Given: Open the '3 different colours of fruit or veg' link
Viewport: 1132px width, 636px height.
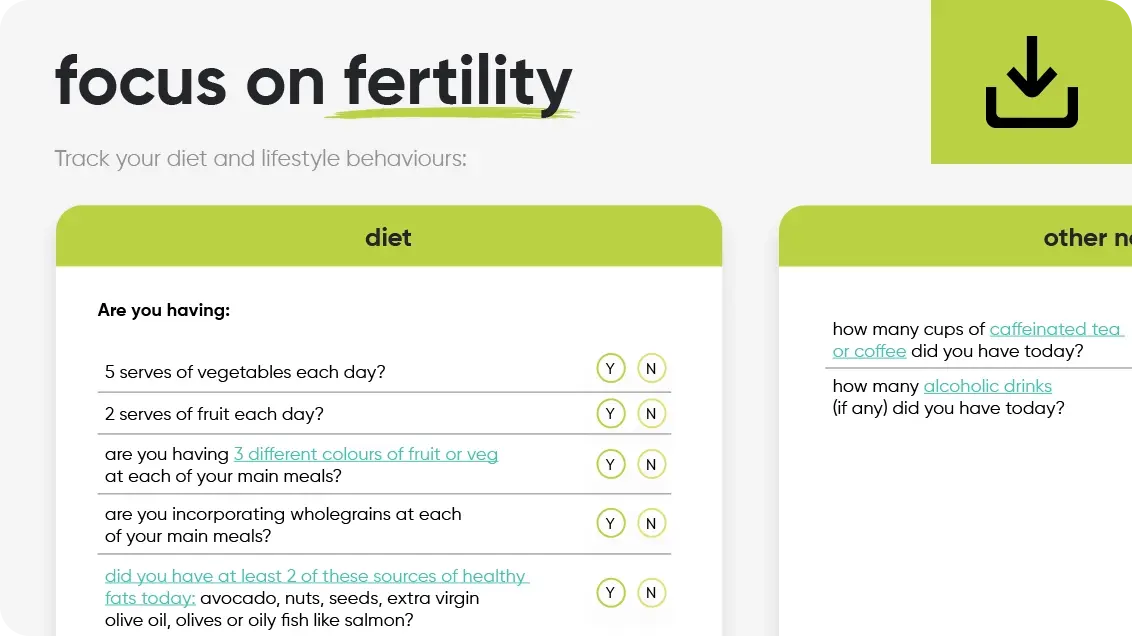Looking at the screenshot, I should pyautogui.click(x=365, y=454).
